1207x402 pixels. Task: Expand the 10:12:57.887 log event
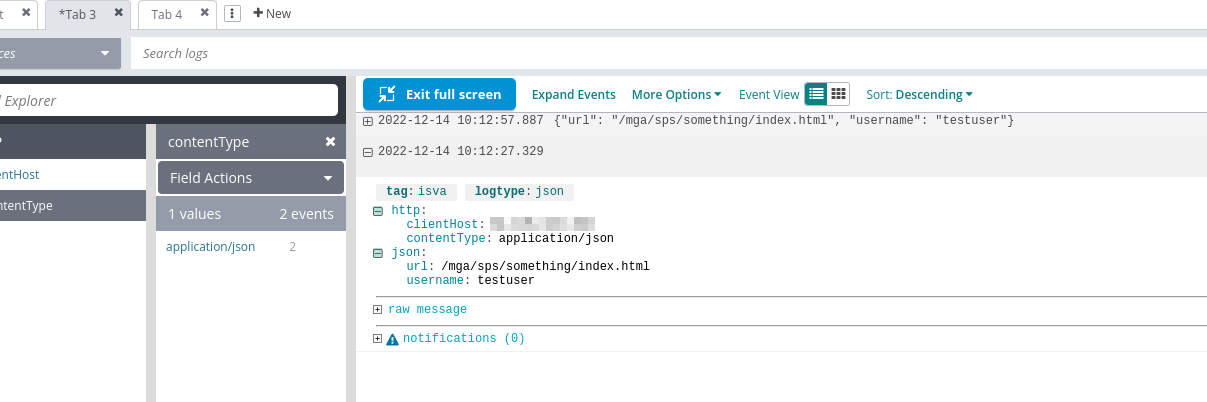(368, 121)
